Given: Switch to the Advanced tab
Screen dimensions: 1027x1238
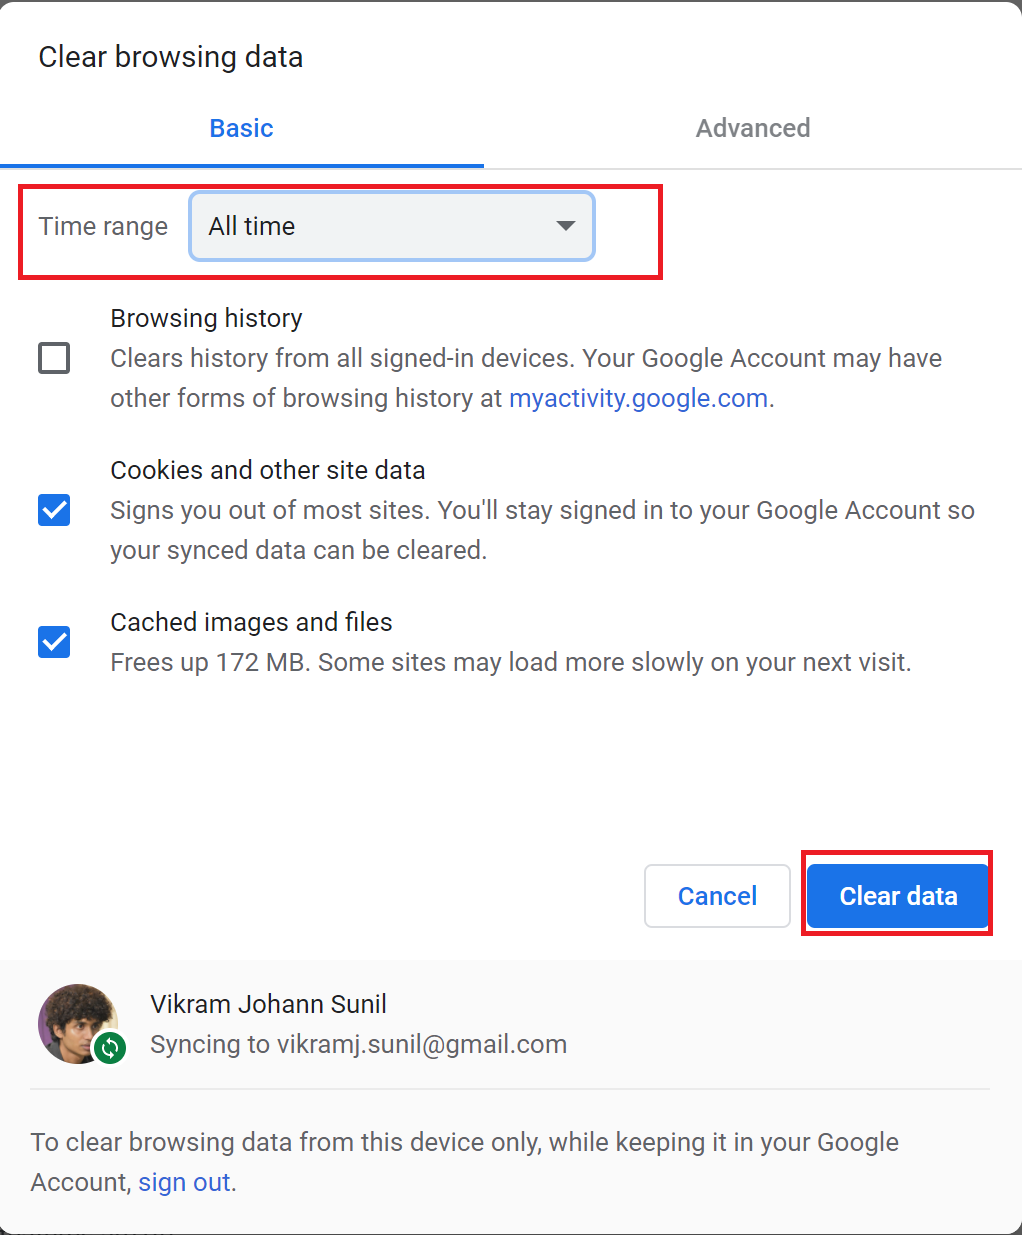Looking at the screenshot, I should click(x=753, y=128).
